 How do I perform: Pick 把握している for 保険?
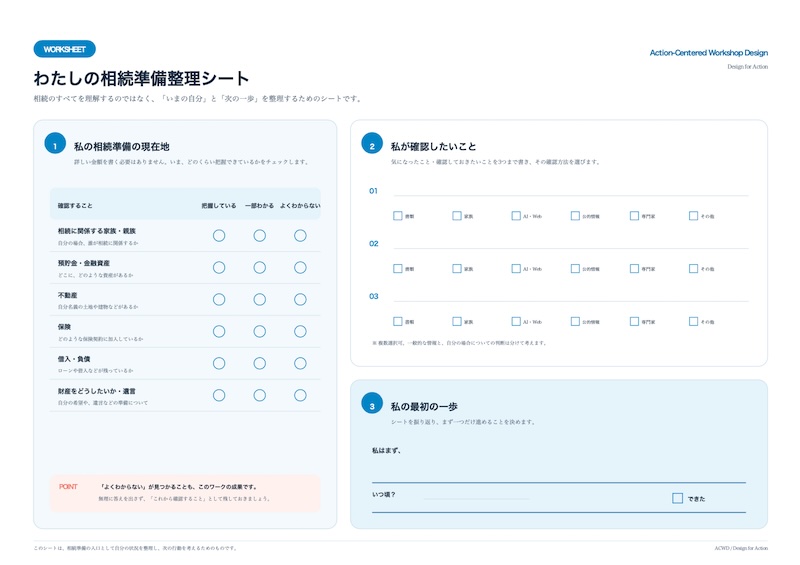click(x=219, y=331)
